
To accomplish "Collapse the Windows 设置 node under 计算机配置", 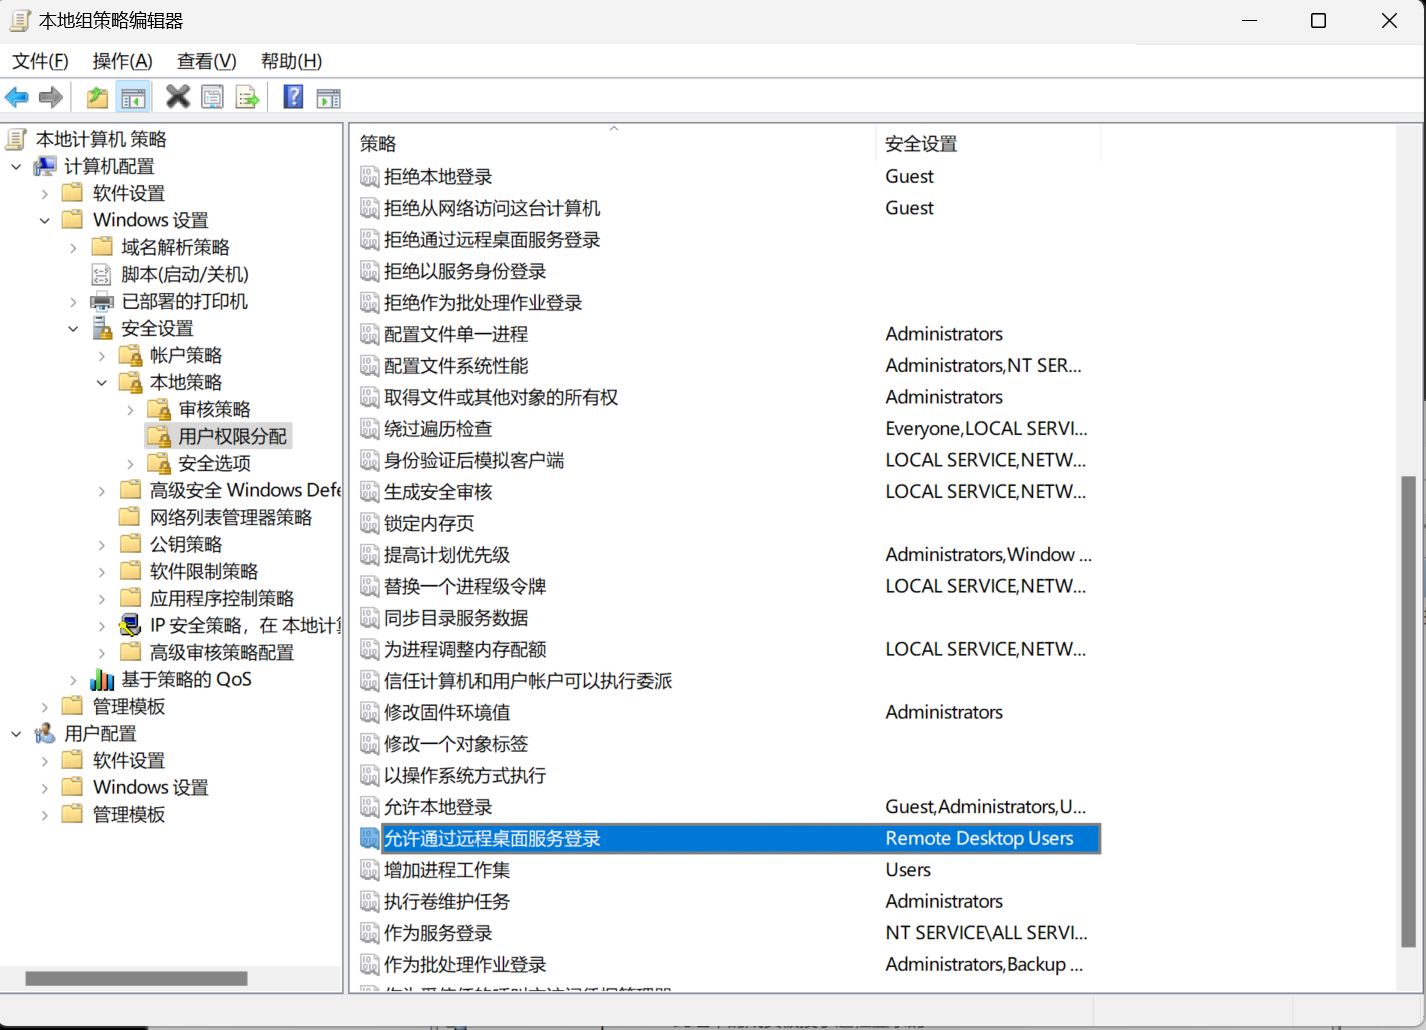I will 44,220.
